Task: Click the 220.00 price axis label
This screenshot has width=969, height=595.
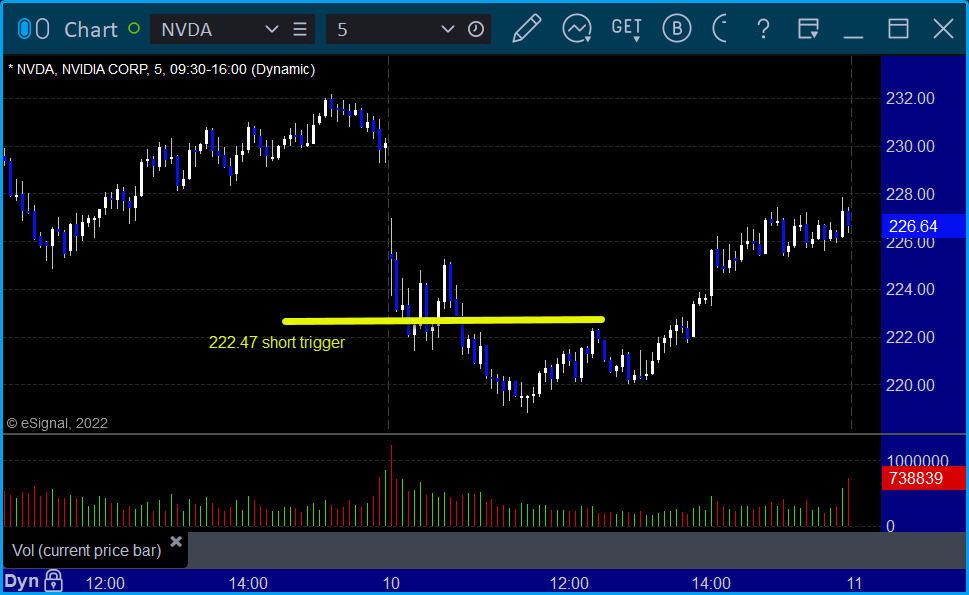Action: click(910, 386)
